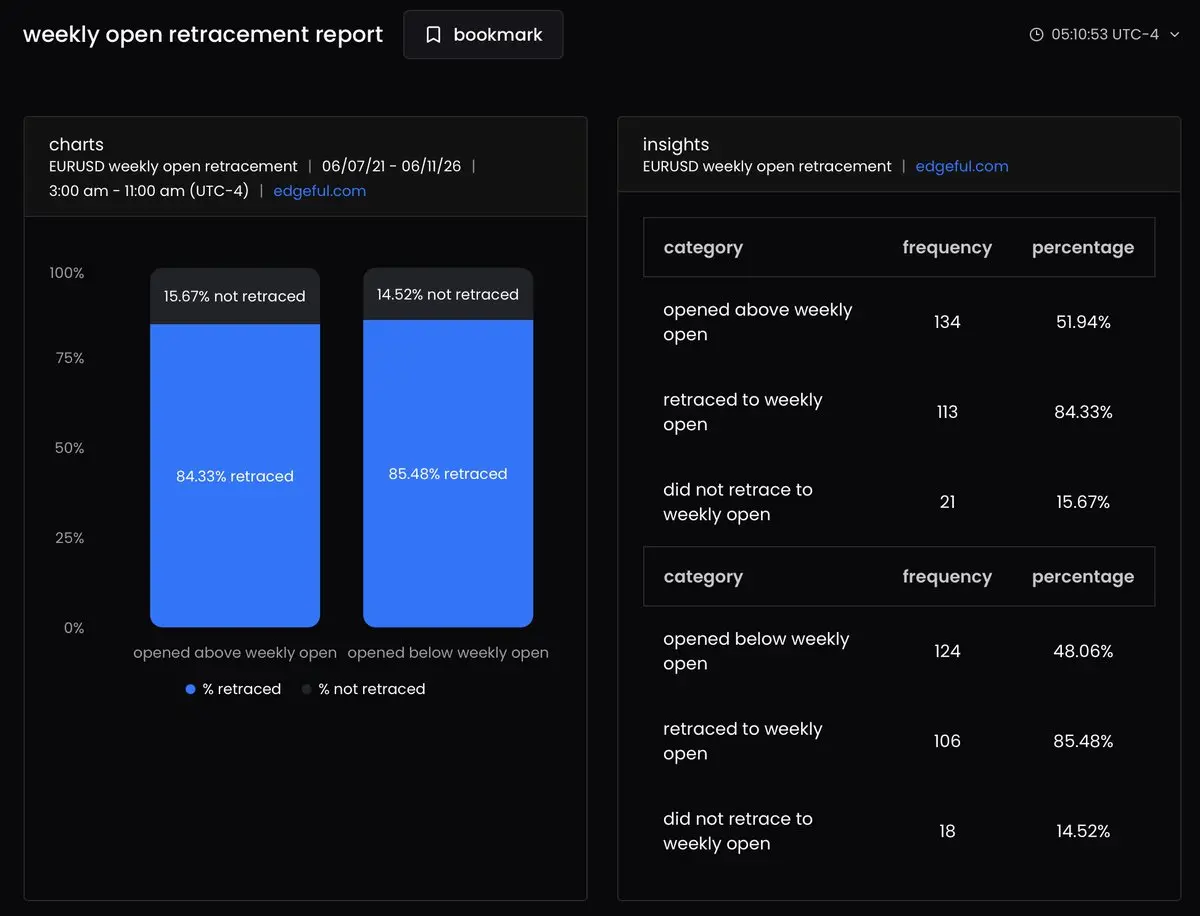Open edgeful.com link in insights panel
Screen dimensions: 1200x916
[962, 167]
